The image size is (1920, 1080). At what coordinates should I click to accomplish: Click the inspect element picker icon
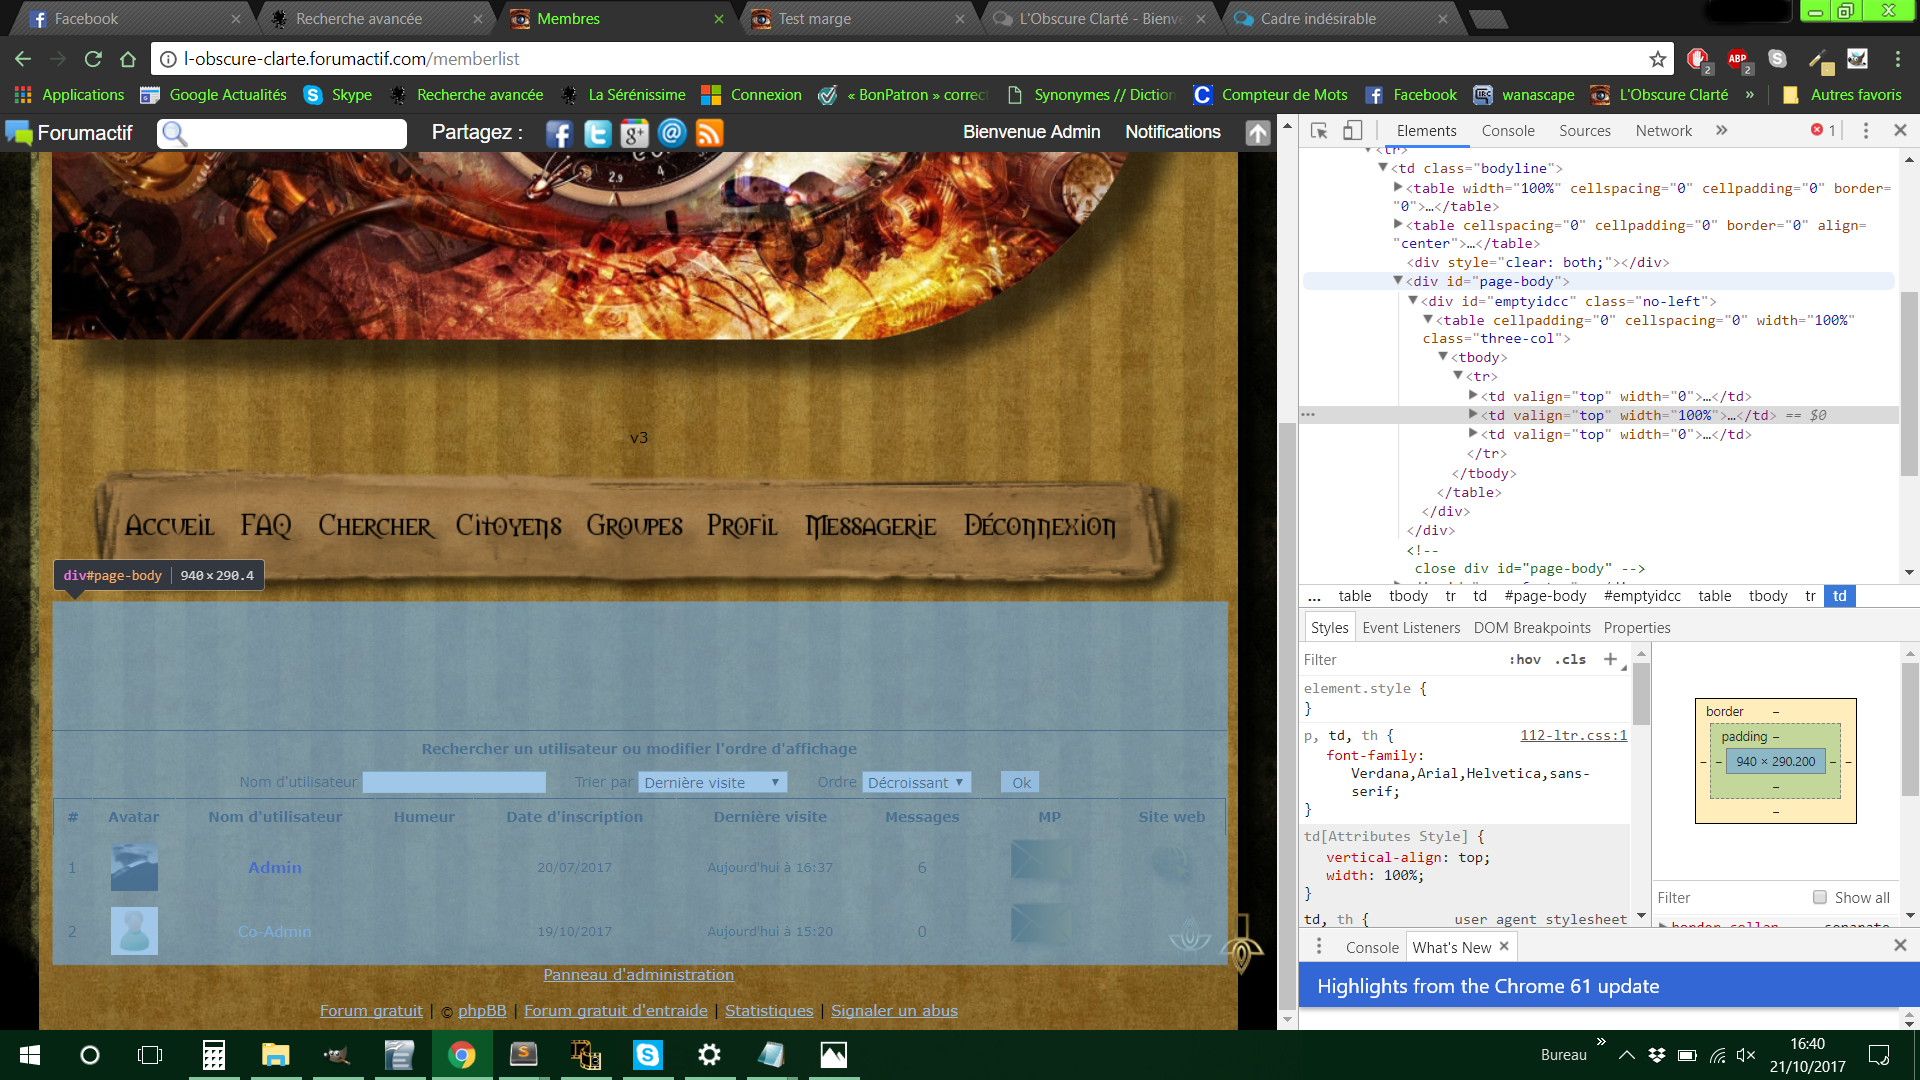point(1319,131)
